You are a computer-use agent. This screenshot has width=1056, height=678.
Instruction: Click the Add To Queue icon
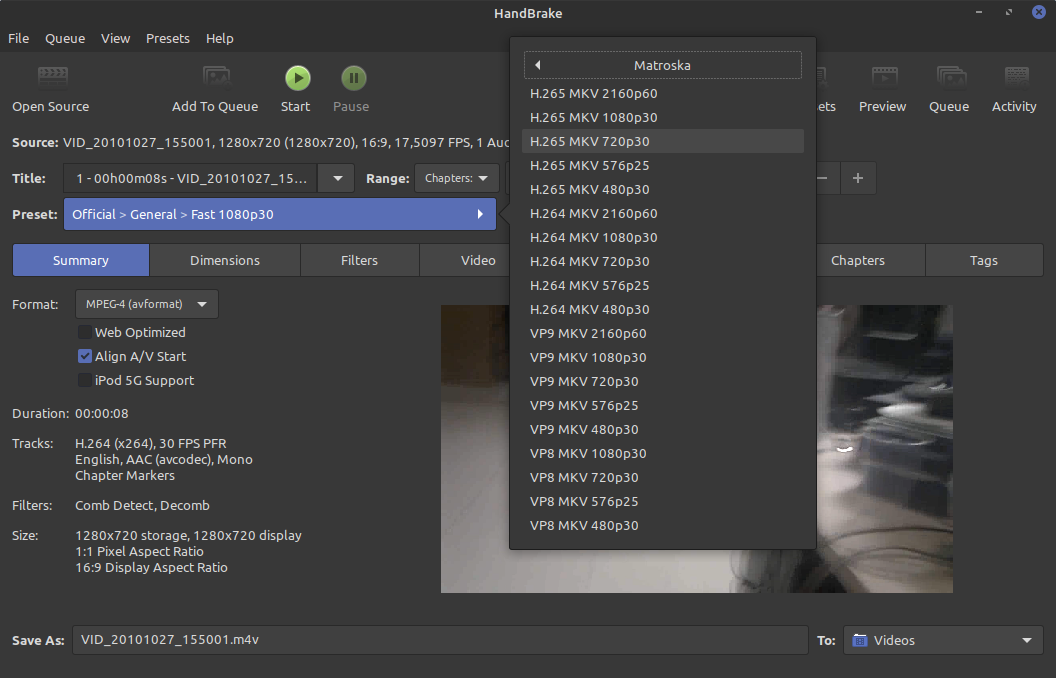coord(216,78)
